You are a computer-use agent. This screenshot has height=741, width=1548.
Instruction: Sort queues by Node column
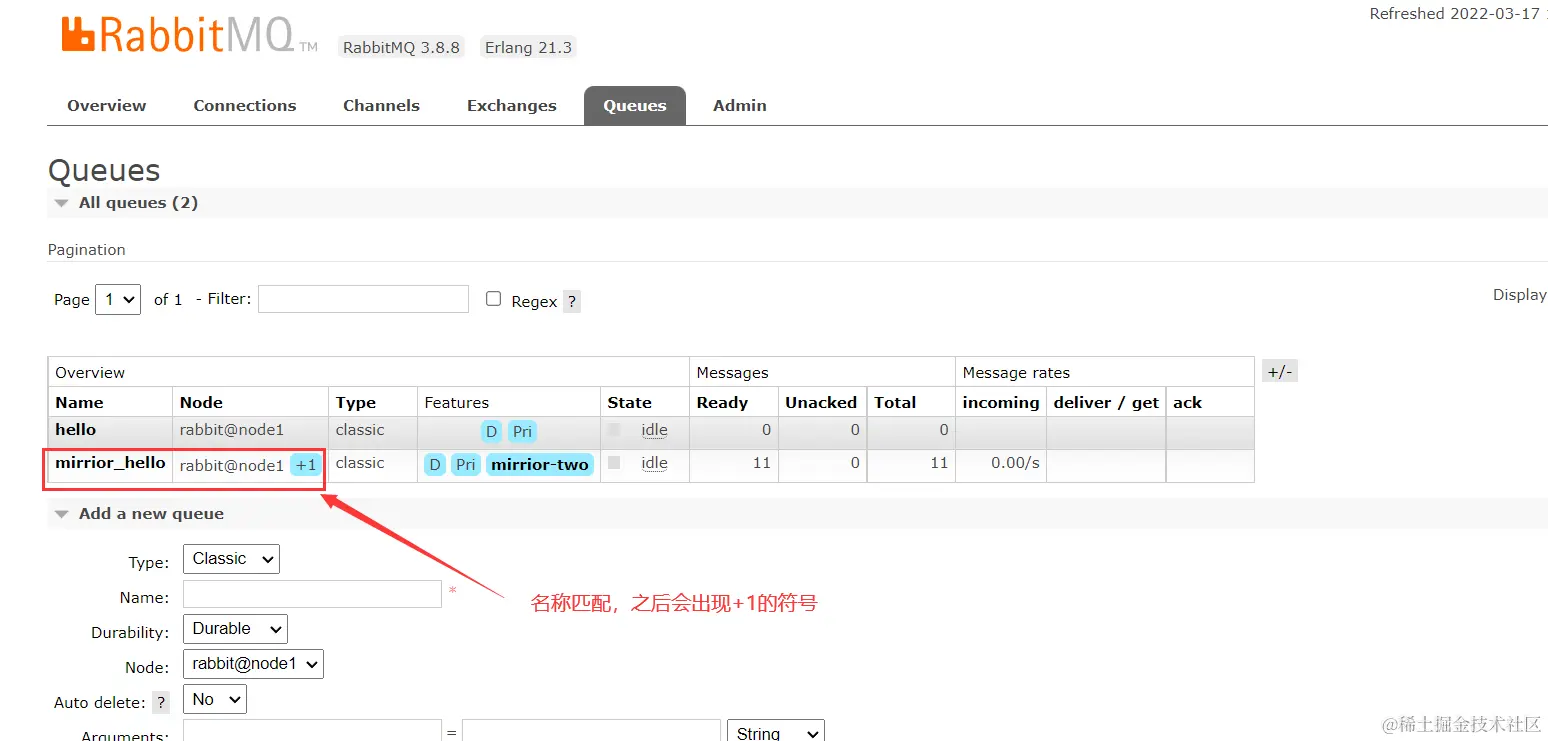[201, 402]
